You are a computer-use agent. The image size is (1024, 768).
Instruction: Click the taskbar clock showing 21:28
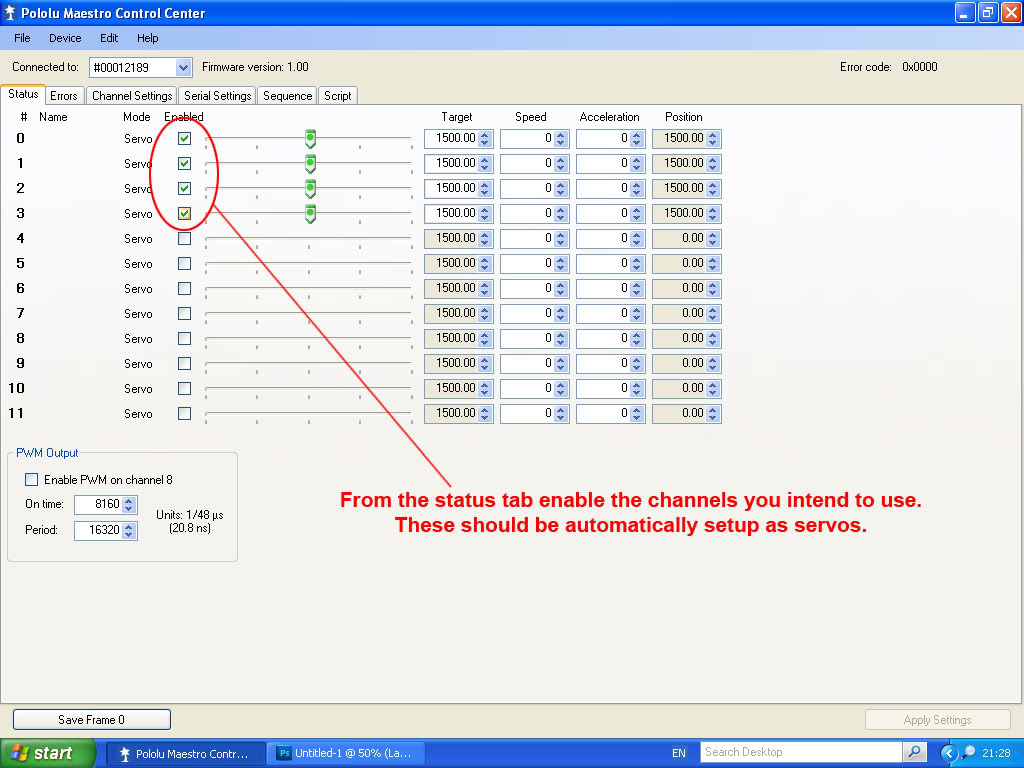click(x=997, y=753)
